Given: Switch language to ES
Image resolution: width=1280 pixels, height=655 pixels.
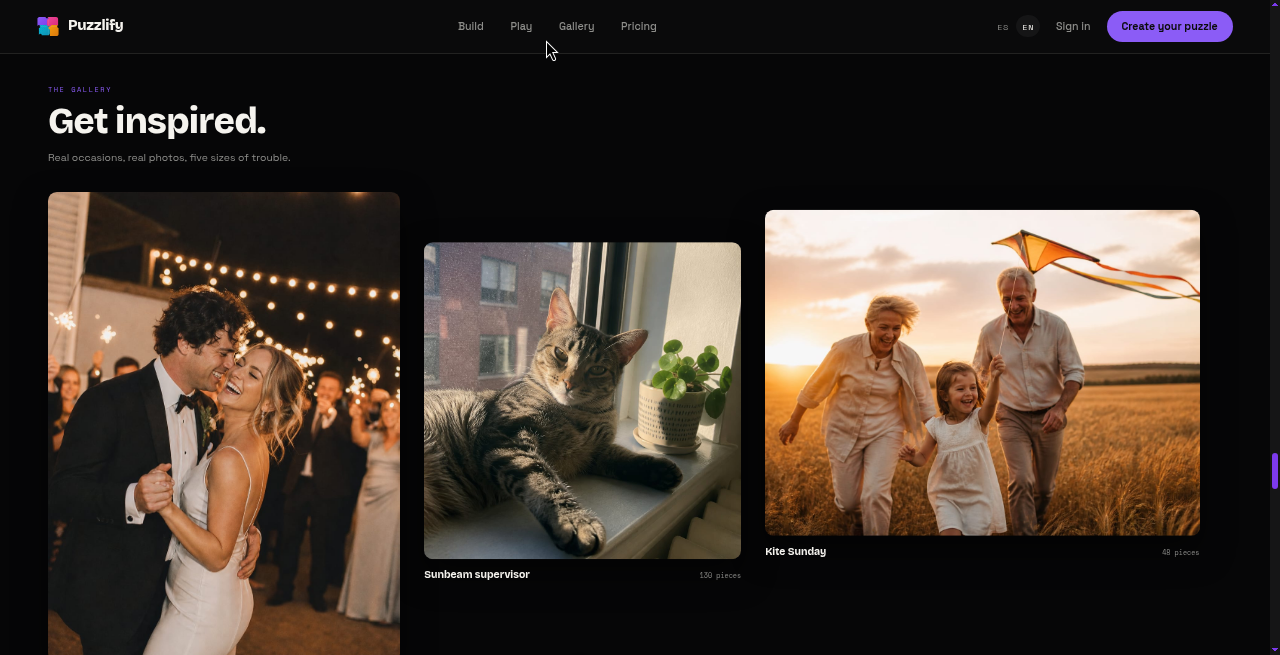Looking at the screenshot, I should tap(1003, 27).
